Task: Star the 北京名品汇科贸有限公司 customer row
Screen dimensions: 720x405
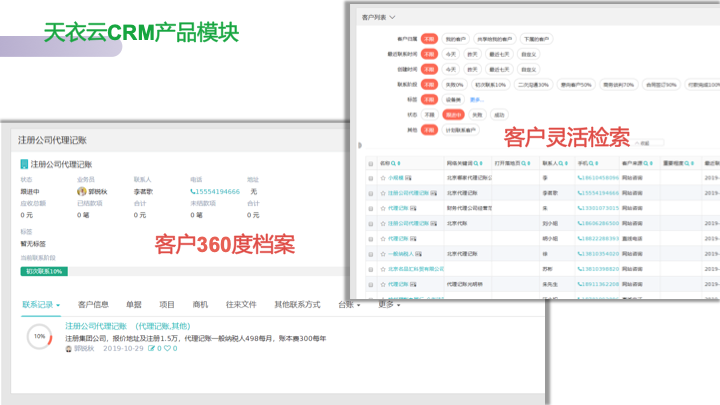Action: pos(382,269)
